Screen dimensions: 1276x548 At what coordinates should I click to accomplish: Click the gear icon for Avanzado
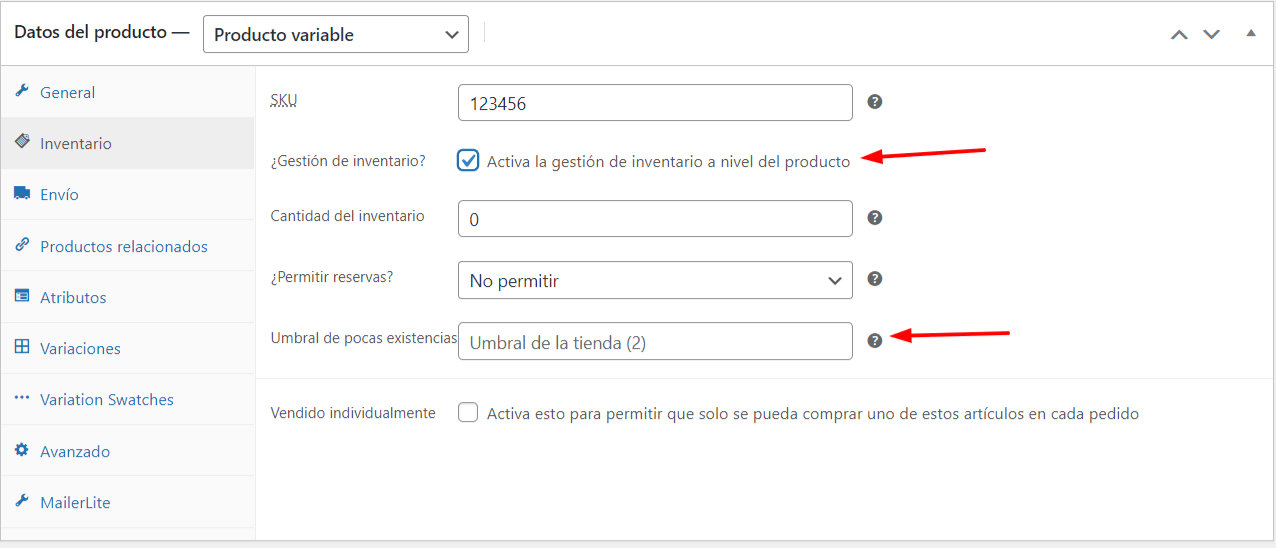pos(22,450)
